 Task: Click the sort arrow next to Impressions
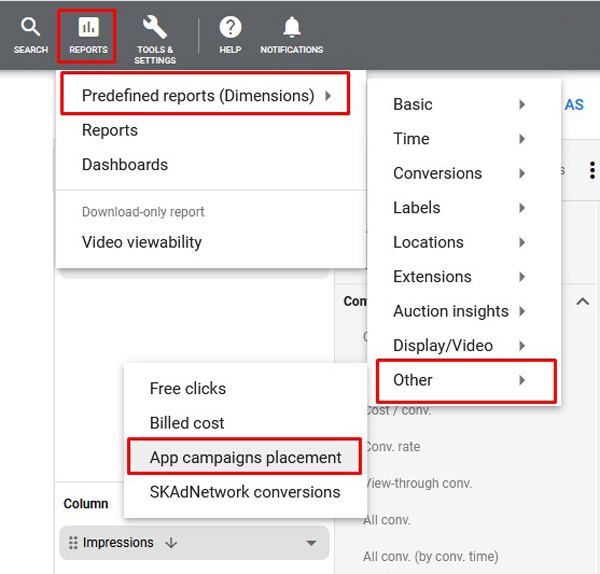click(171, 543)
